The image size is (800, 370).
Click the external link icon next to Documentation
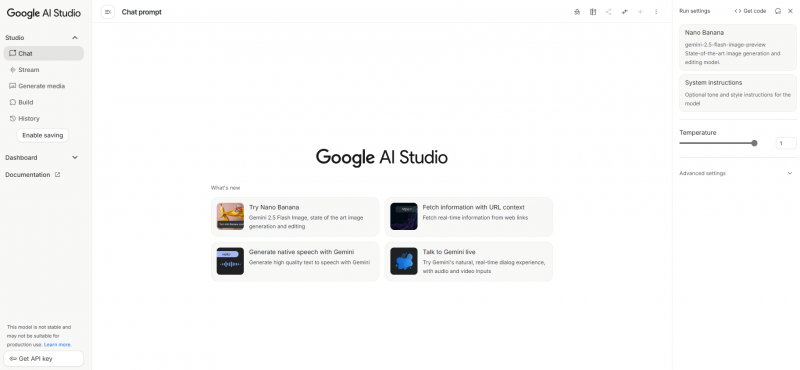(x=58, y=175)
